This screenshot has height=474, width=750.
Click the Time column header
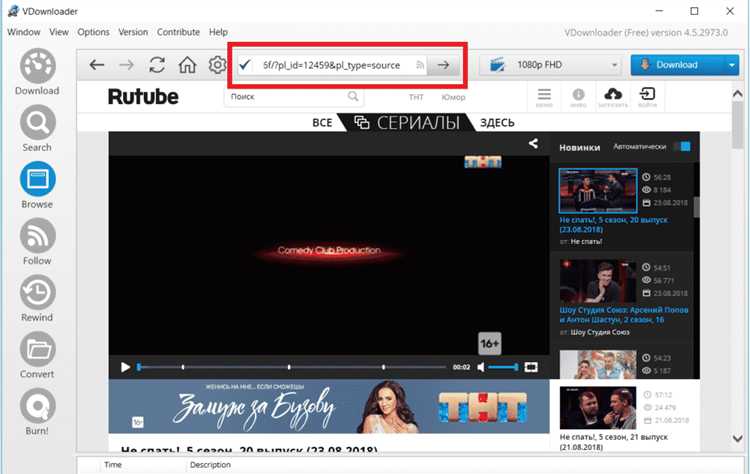[x=113, y=464]
